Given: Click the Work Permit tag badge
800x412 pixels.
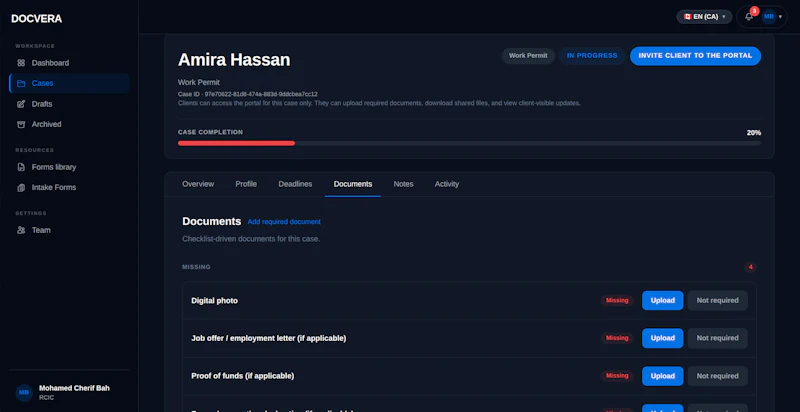Looking at the screenshot, I should [528, 56].
